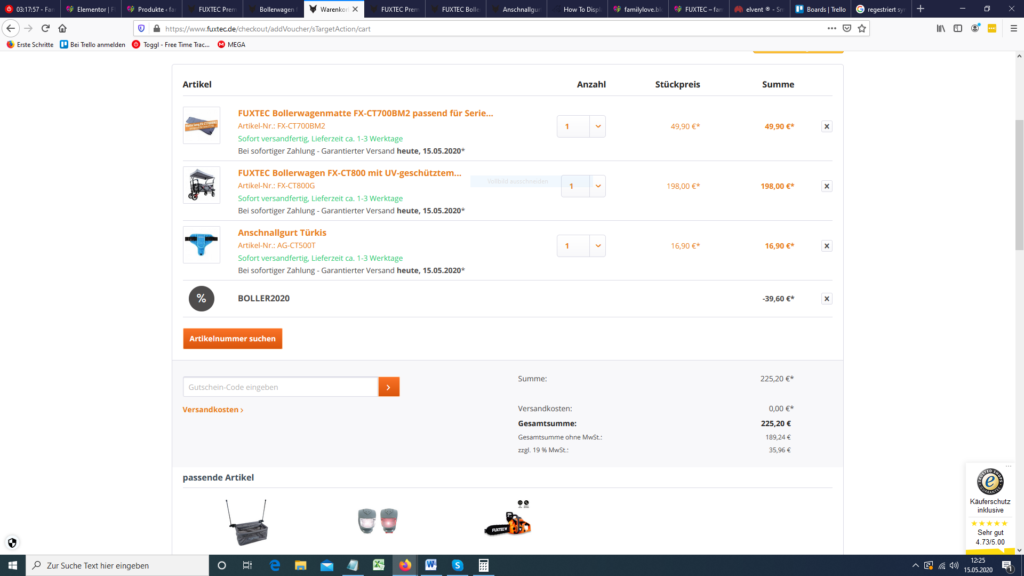Click Gutschein-Code eingeben field
Screen dimensions: 1024x576
[281, 387]
